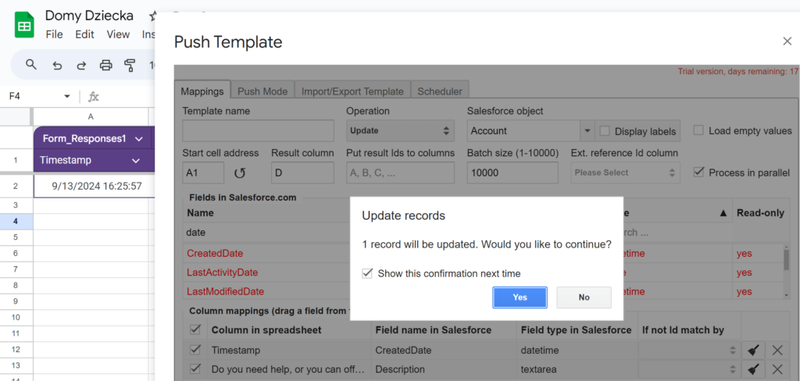Click the Result column field D

pos(303,172)
